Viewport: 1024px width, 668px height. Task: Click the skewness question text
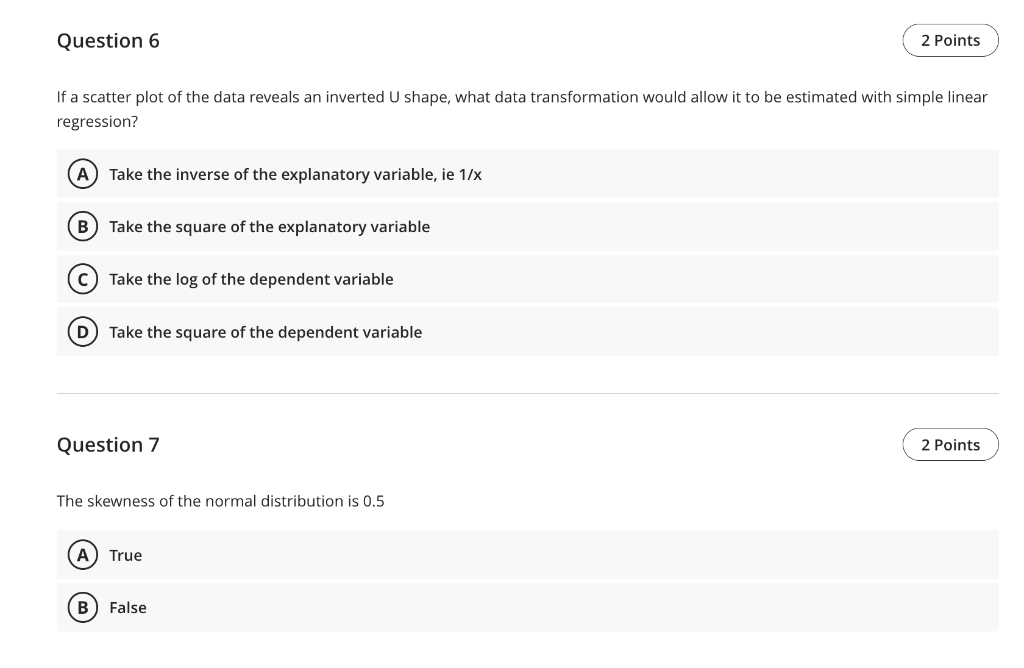221,501
